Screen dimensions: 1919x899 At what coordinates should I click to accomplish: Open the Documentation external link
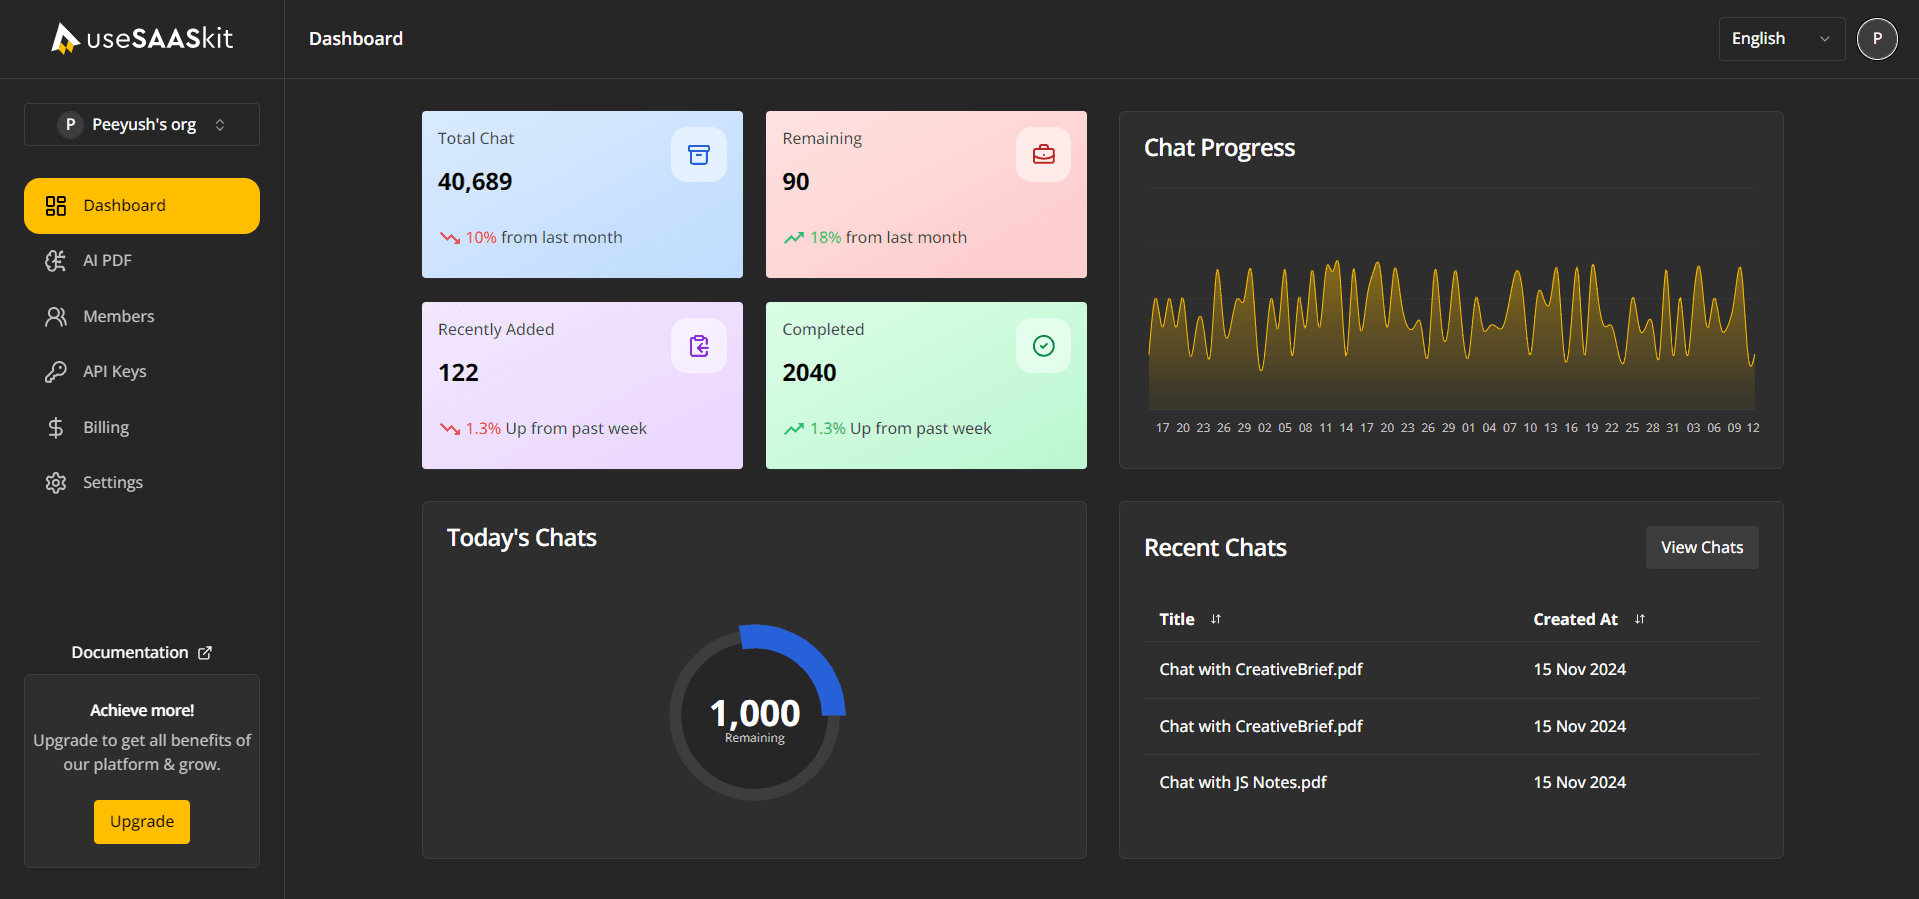point(142,653)
